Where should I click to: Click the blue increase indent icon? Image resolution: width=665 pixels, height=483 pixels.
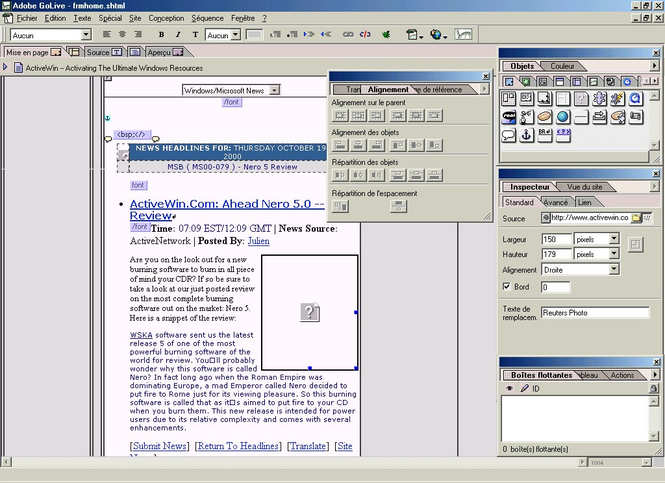pos(309,34)
